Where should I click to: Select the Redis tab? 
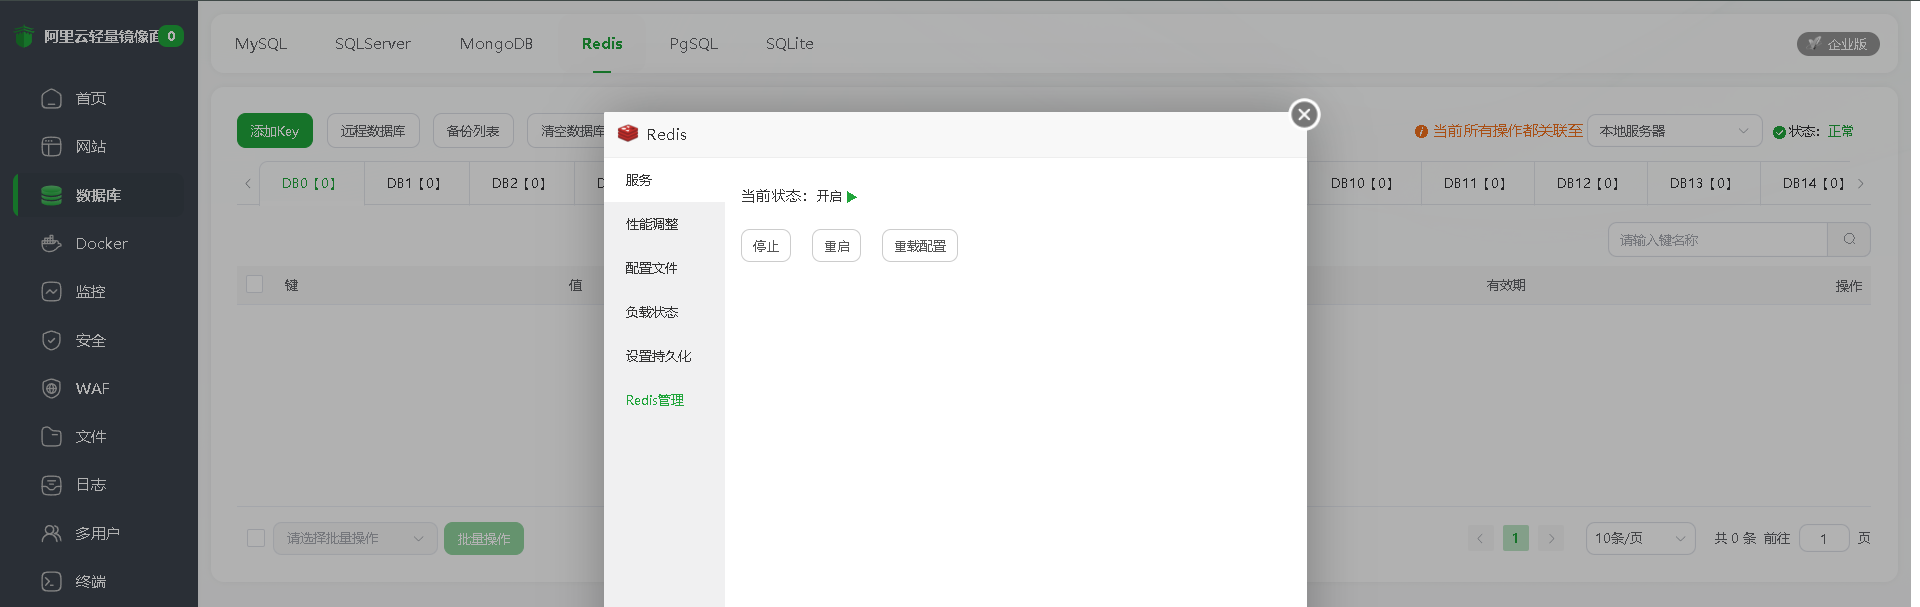(x=602, y=44)
